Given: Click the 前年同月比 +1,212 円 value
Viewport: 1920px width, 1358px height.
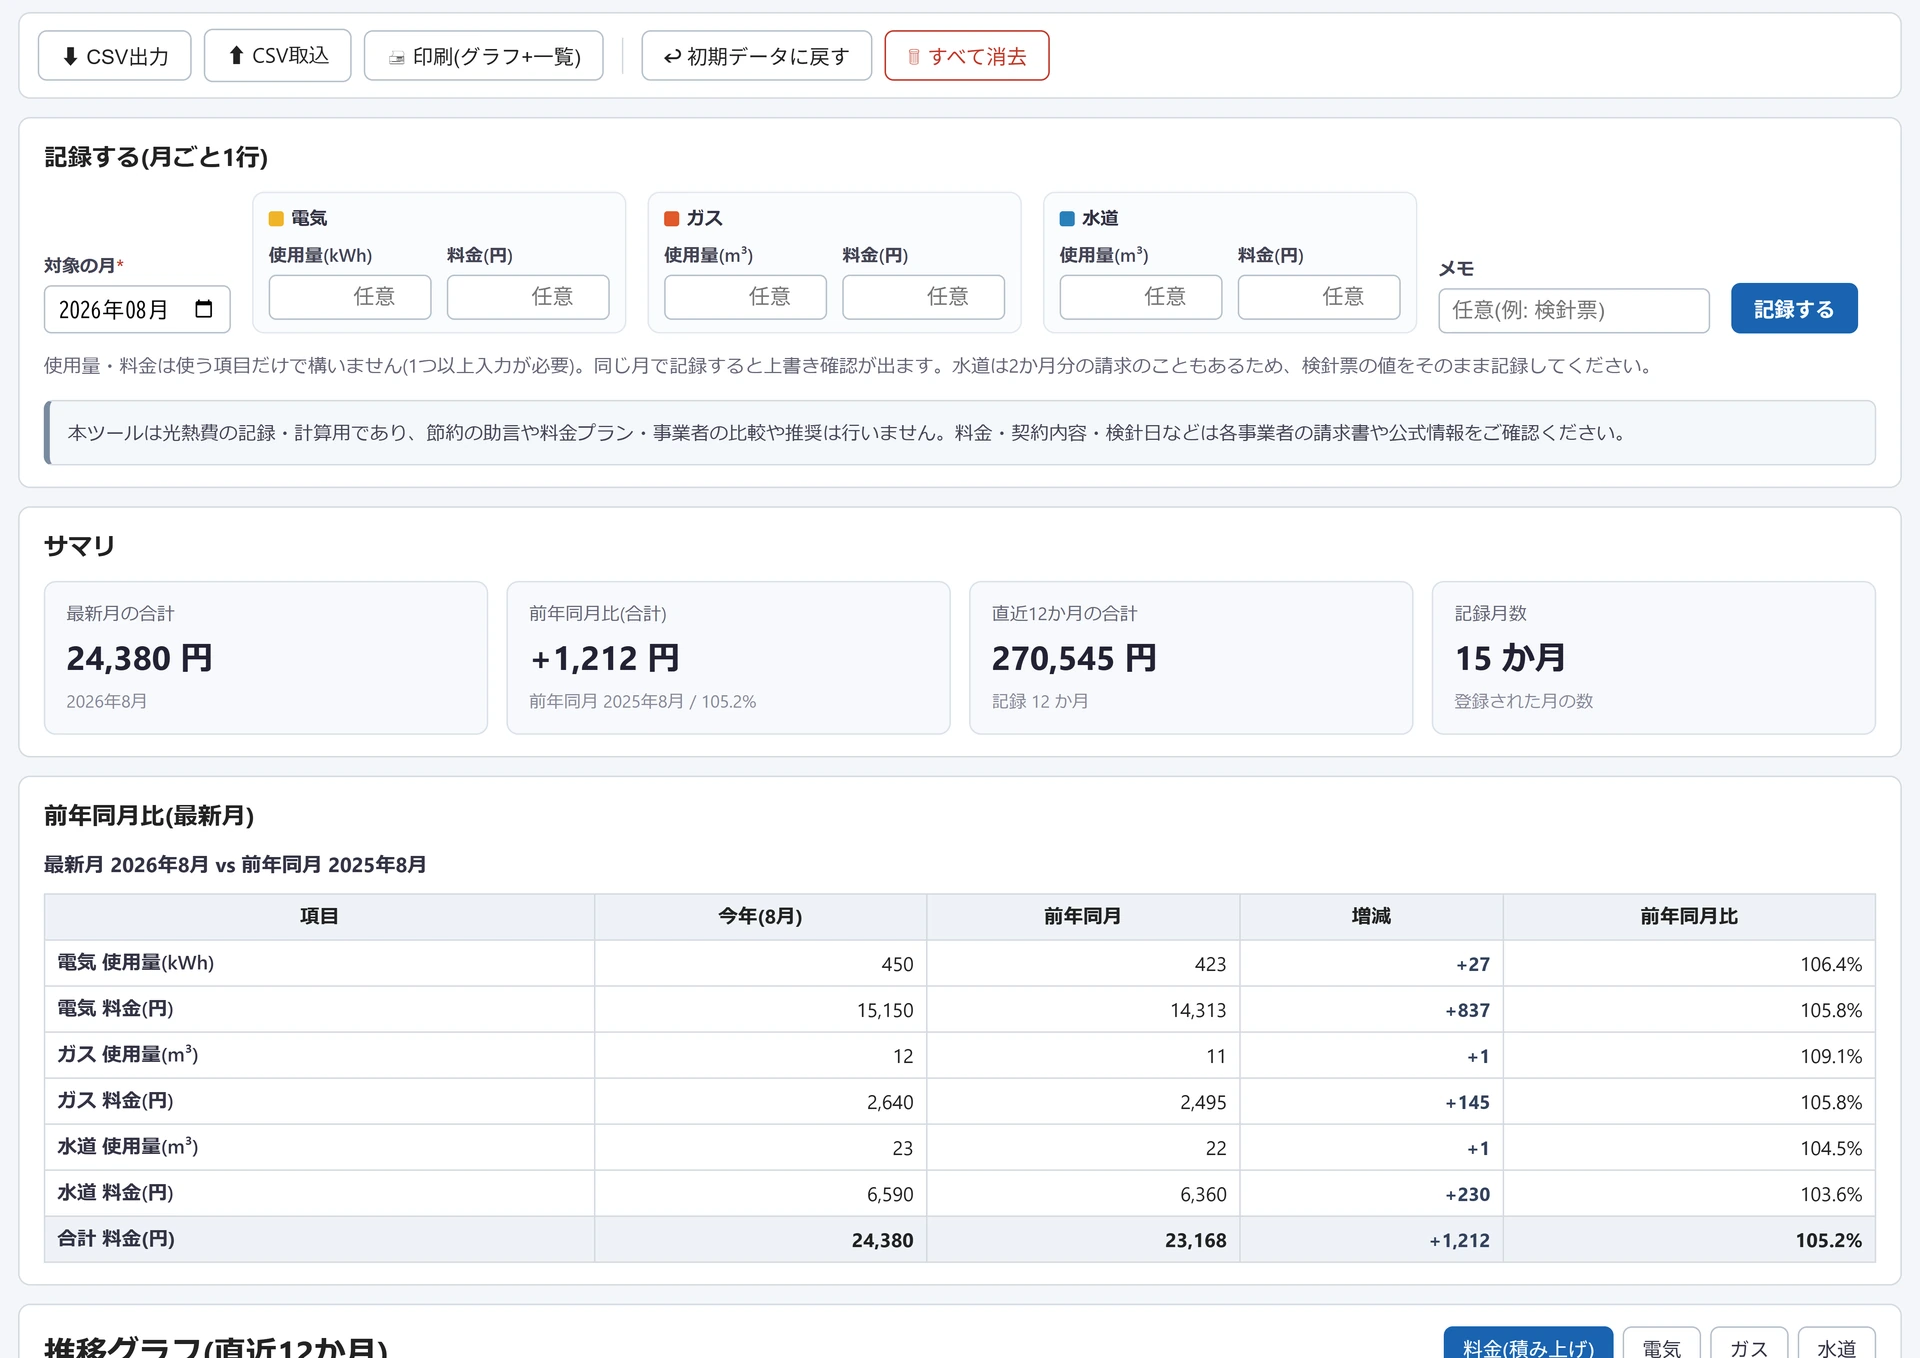Looking at the screenshot, I should [605, 658].
